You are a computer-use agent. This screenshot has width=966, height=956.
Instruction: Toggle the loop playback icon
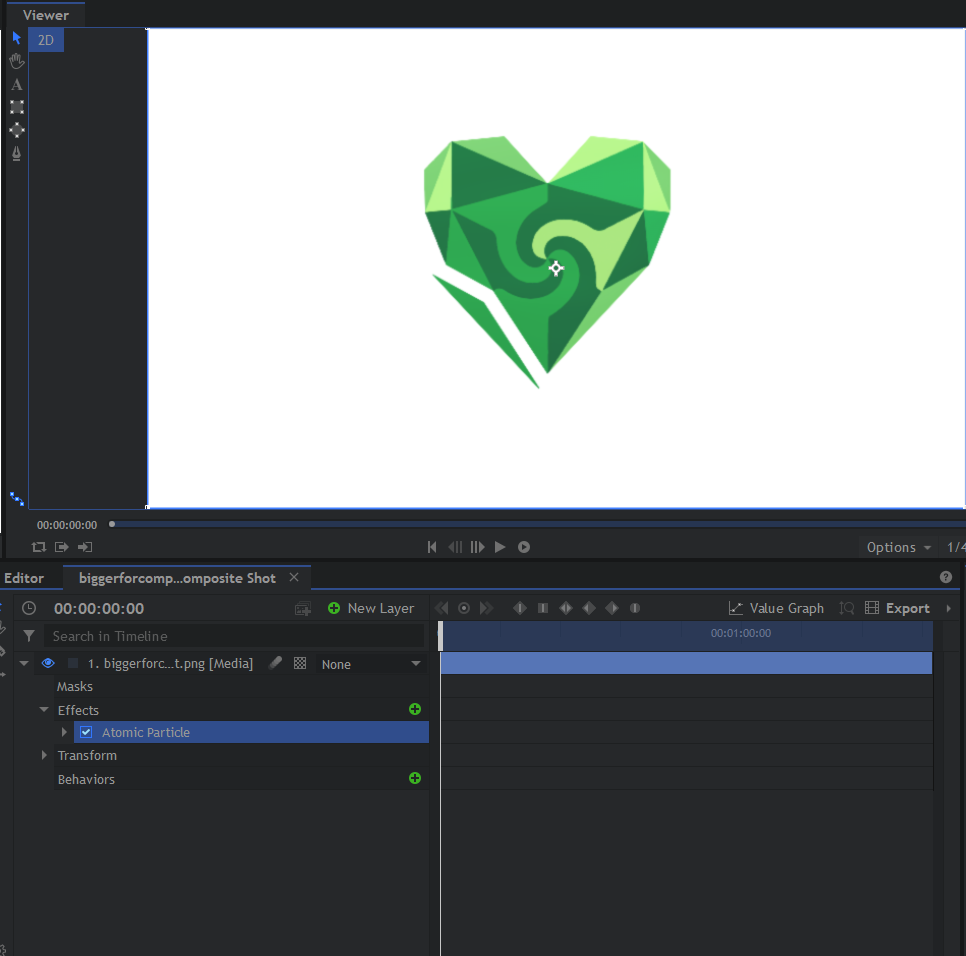click(x=39, y=547)
